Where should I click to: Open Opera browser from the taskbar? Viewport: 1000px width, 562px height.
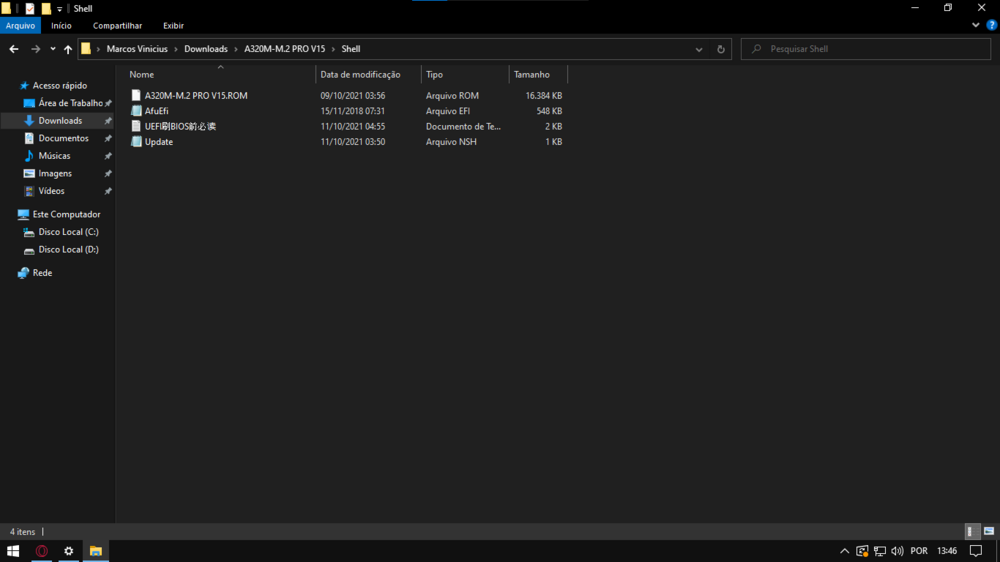[x=42, y=551]
